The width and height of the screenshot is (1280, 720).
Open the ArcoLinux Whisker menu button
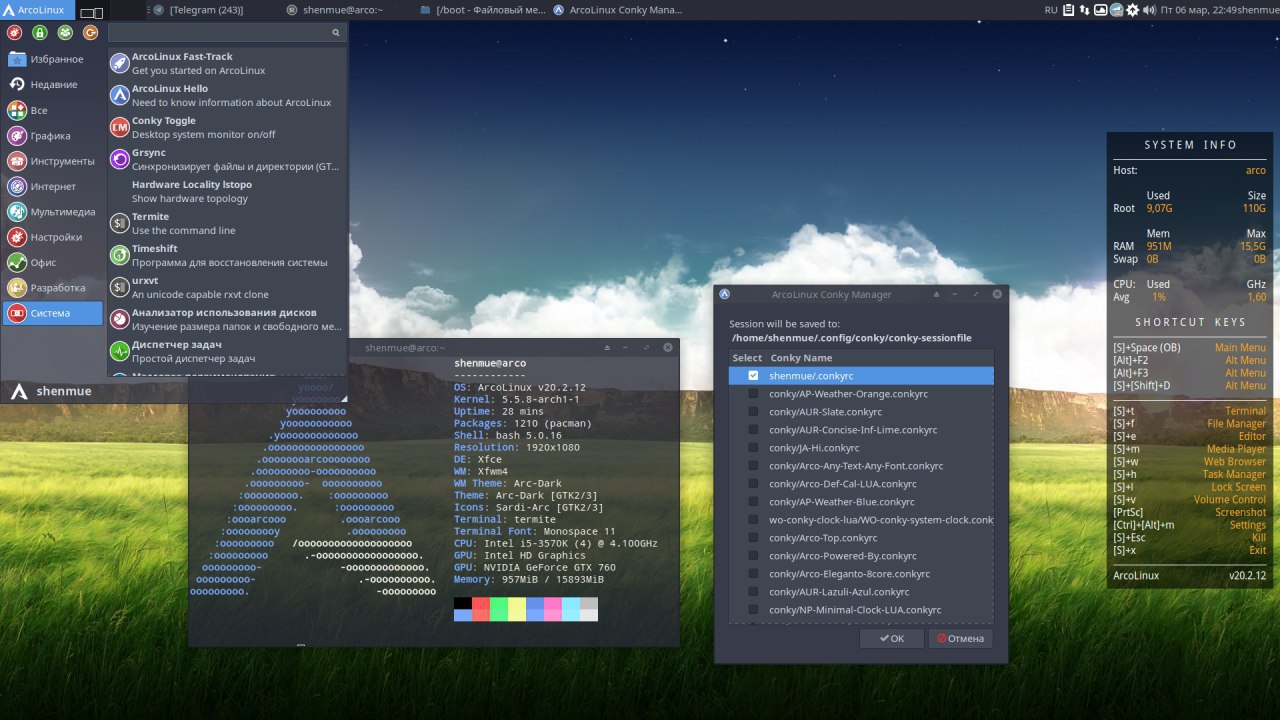coord(37,10)
